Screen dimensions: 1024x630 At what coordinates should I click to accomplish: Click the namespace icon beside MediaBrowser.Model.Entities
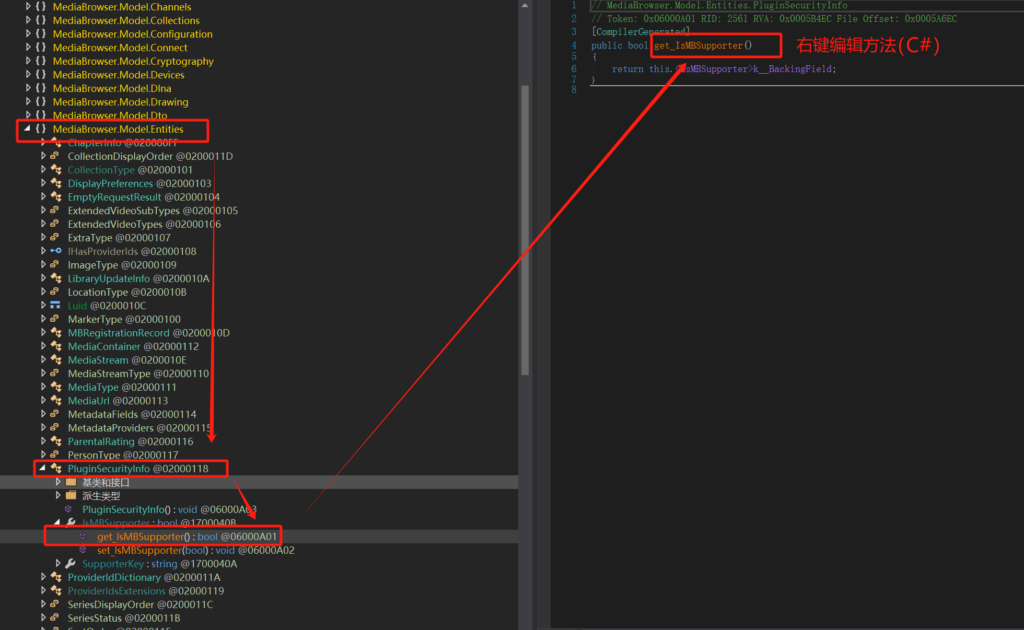pyautogui.click(x=40, y=129)
